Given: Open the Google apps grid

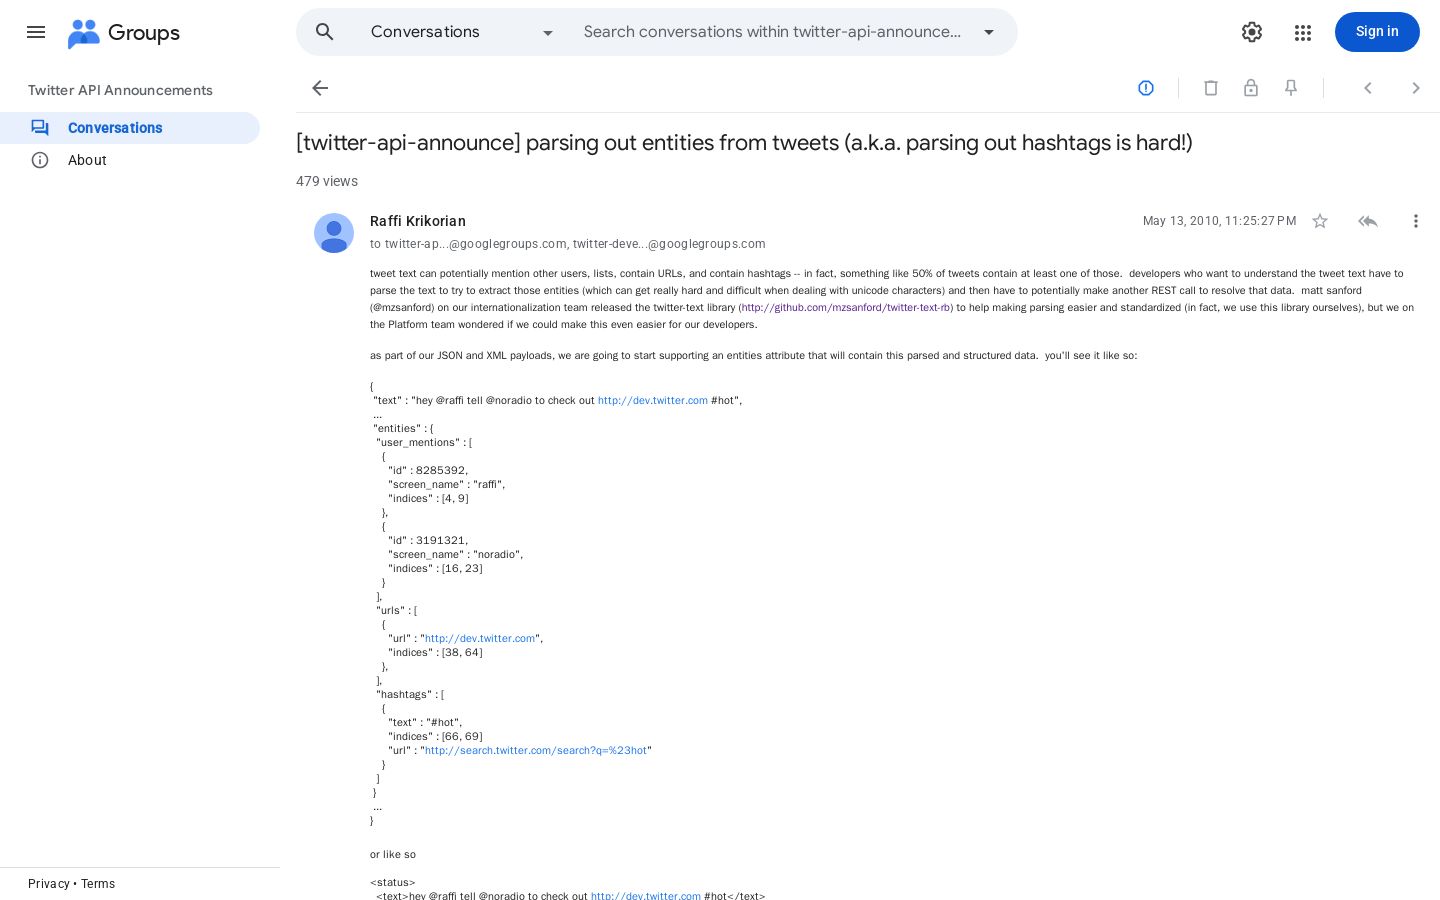Looking at the screenshot, I should [x=1302, y=32].
